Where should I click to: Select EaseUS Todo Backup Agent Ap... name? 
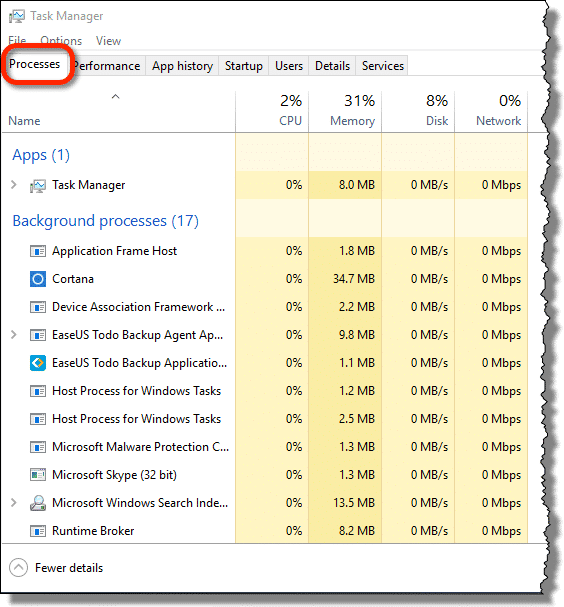click(x=137, y=335)
